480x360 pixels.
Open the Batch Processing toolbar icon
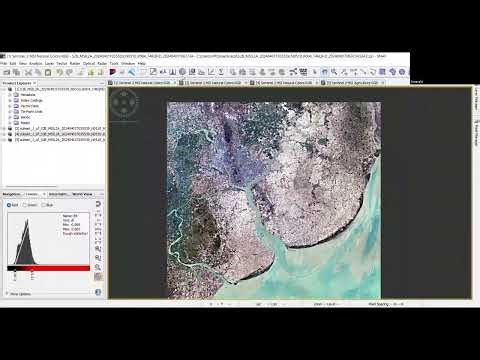(303, 72)
